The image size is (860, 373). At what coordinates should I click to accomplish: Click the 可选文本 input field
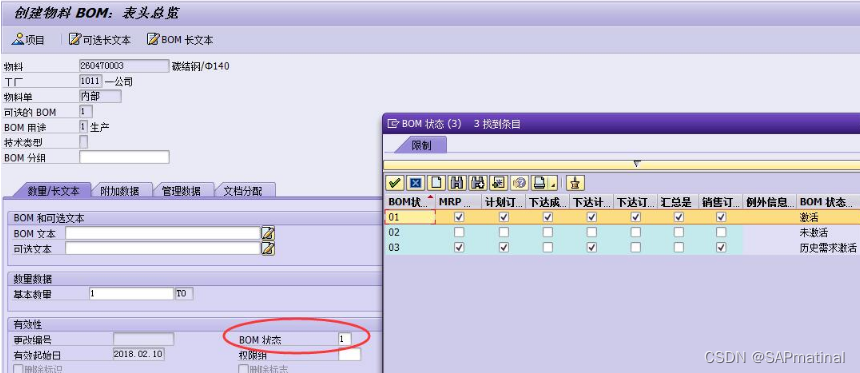click(x=163, y=248)
